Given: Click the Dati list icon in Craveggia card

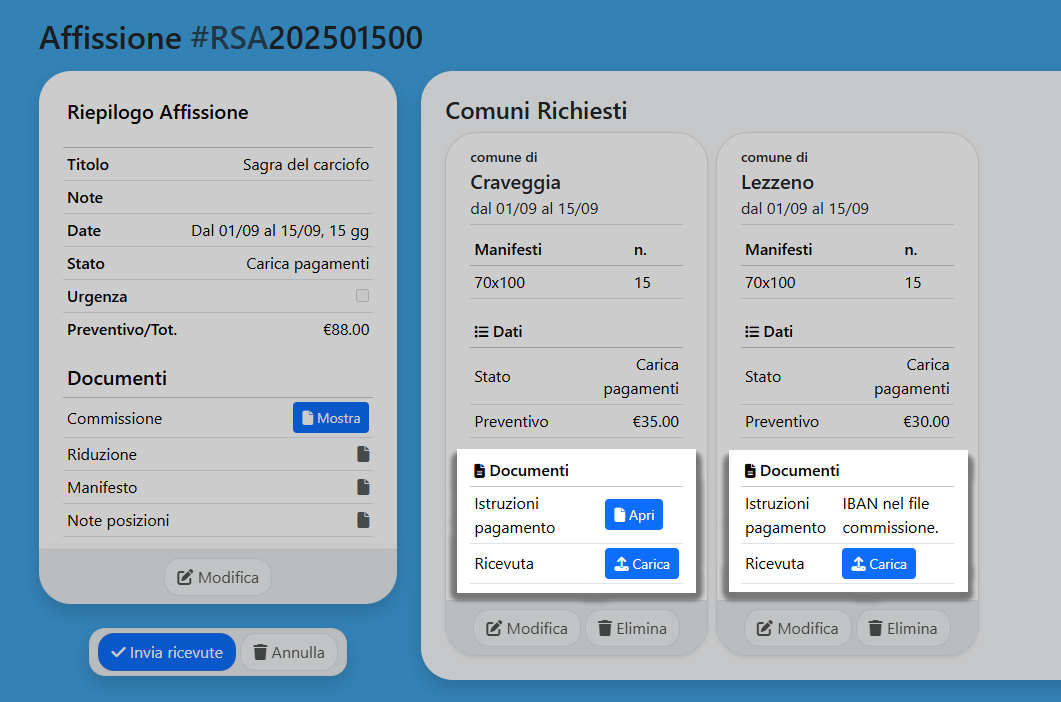Looking at the screenshot, I should [x=481, y=332].
